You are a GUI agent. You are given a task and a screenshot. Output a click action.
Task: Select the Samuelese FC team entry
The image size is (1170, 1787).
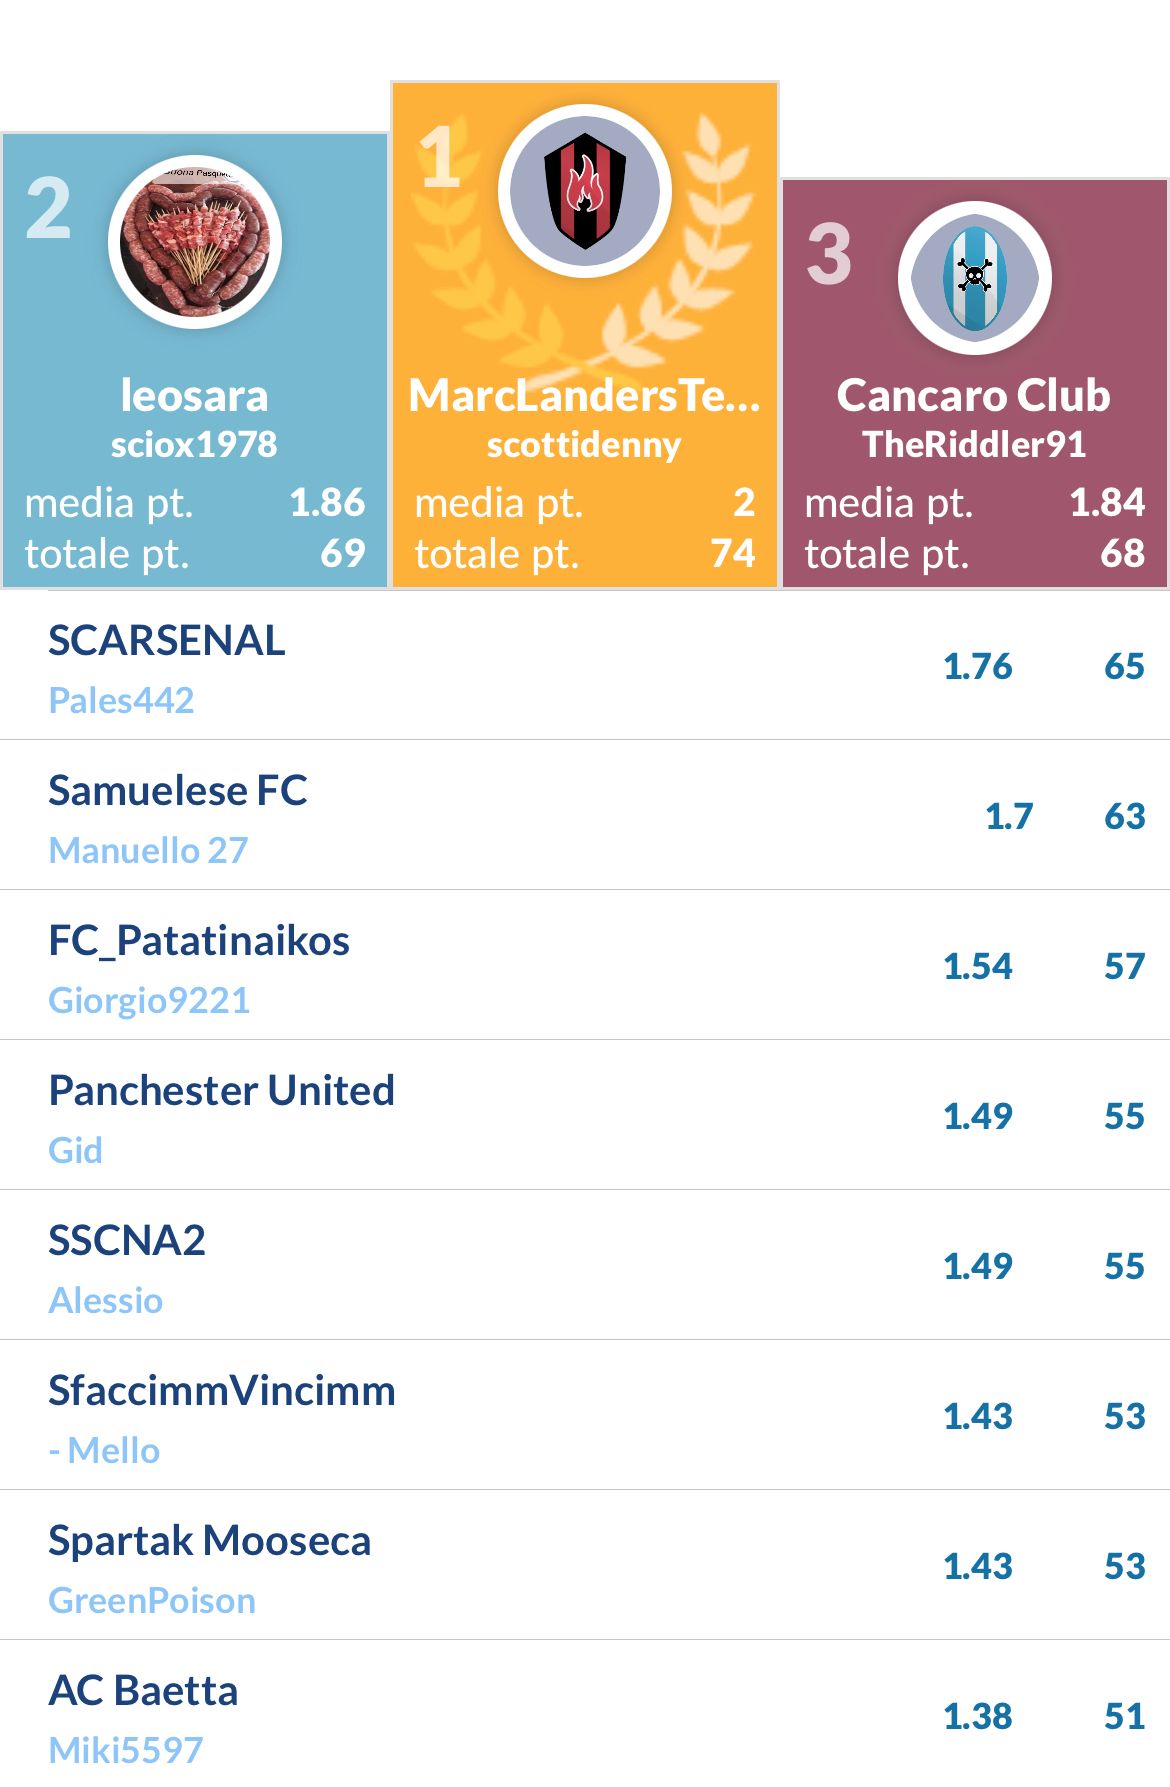tap(585, 816)
